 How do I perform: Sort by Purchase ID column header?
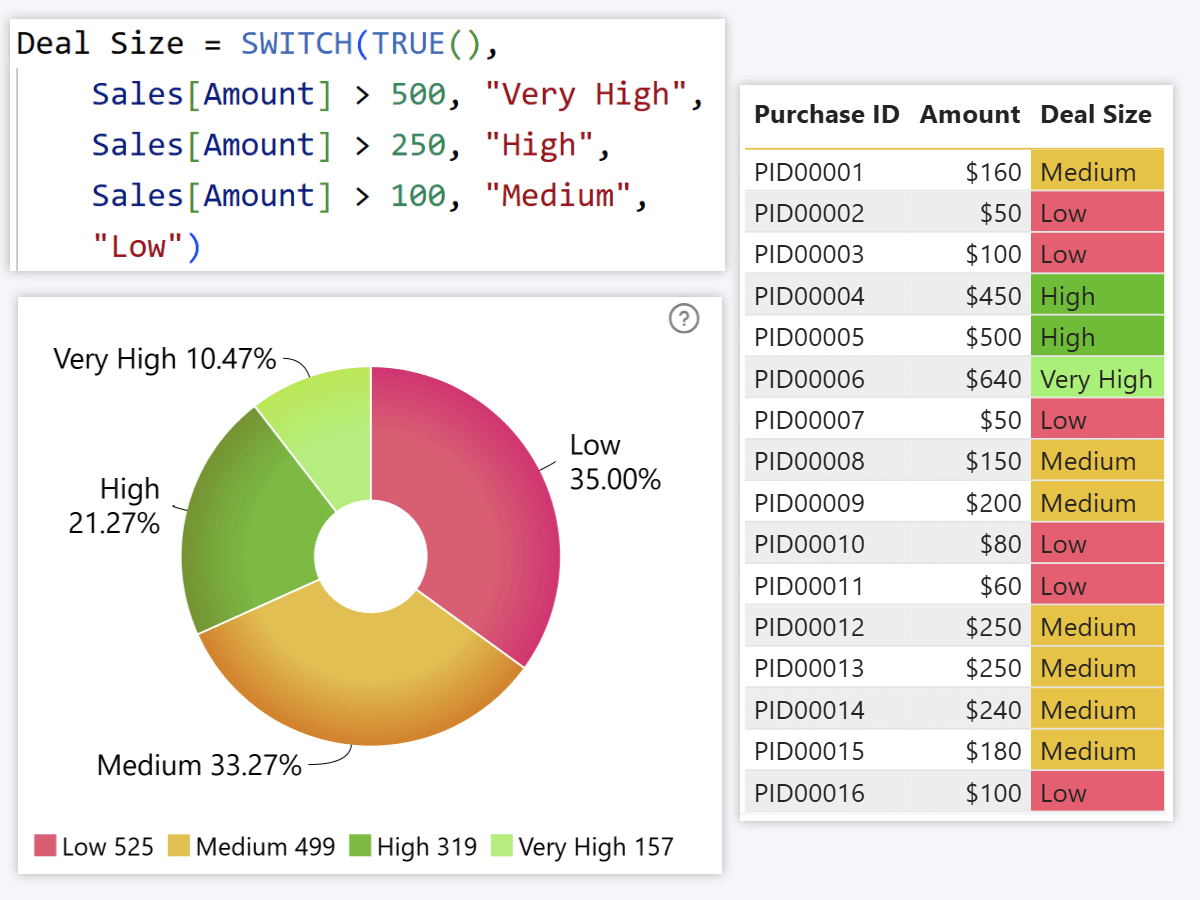827,115
